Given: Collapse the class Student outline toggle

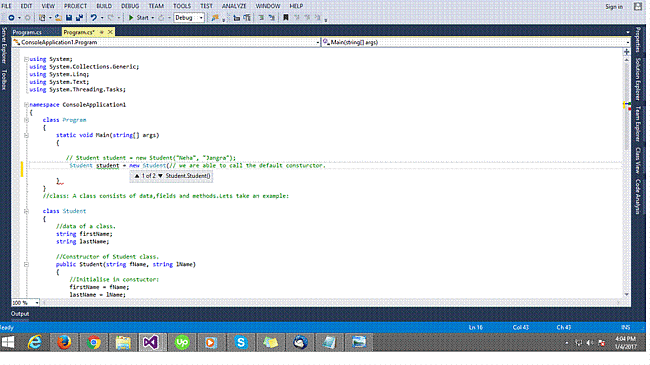Looking at the screenshot, I should 26,211.
